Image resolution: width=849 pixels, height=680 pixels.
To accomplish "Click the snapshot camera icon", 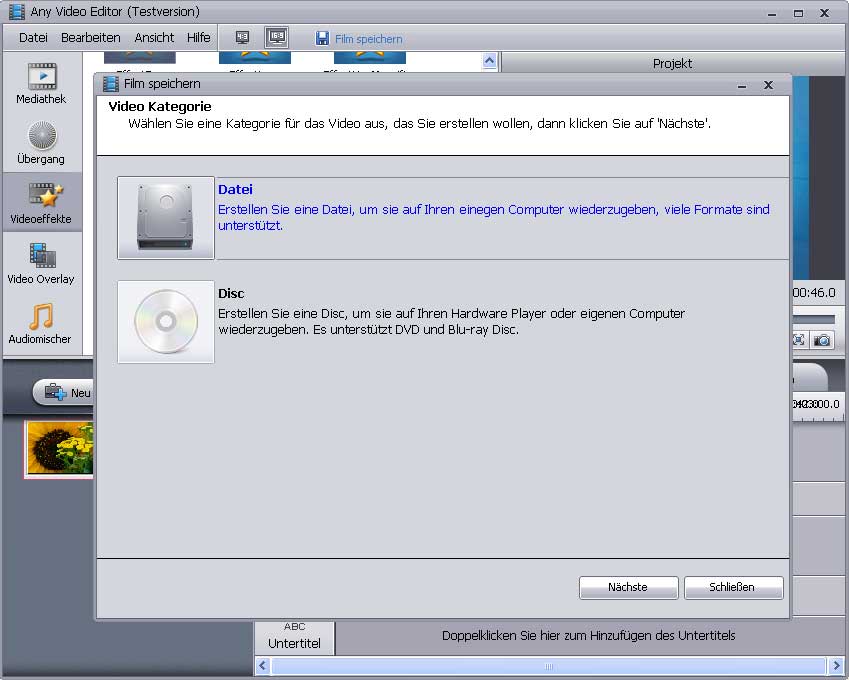I will click(x=822, y=340).
